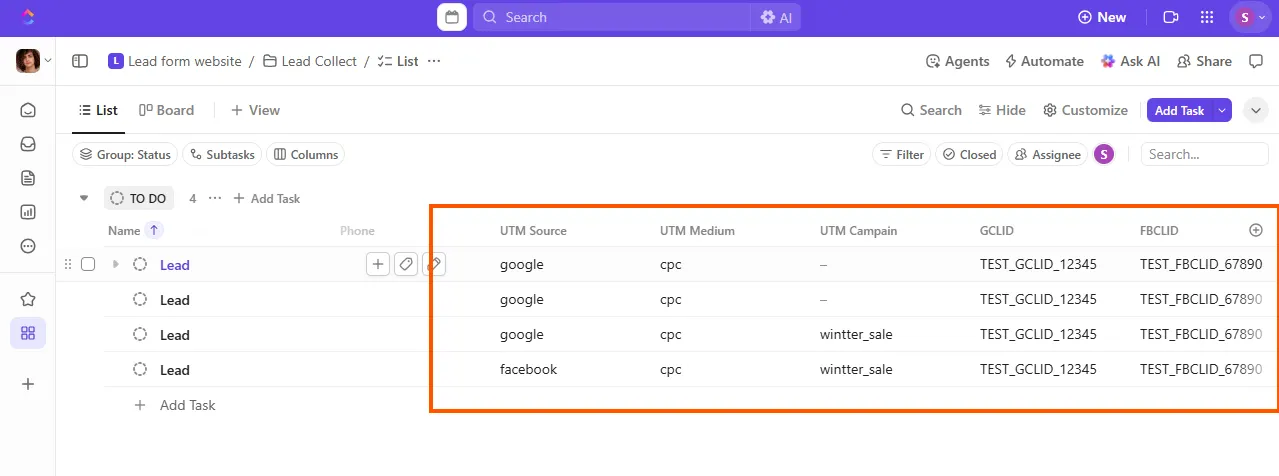
Task: Rename pencil icon on first Lead
Action: point(434,264)
